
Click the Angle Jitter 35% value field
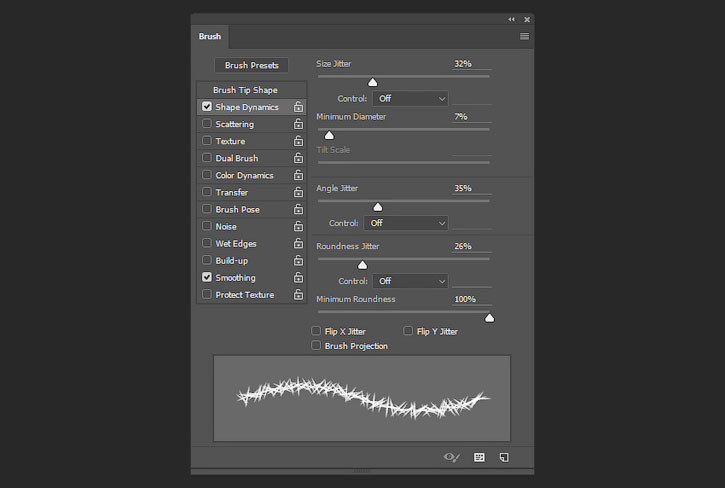coord(471,188)
